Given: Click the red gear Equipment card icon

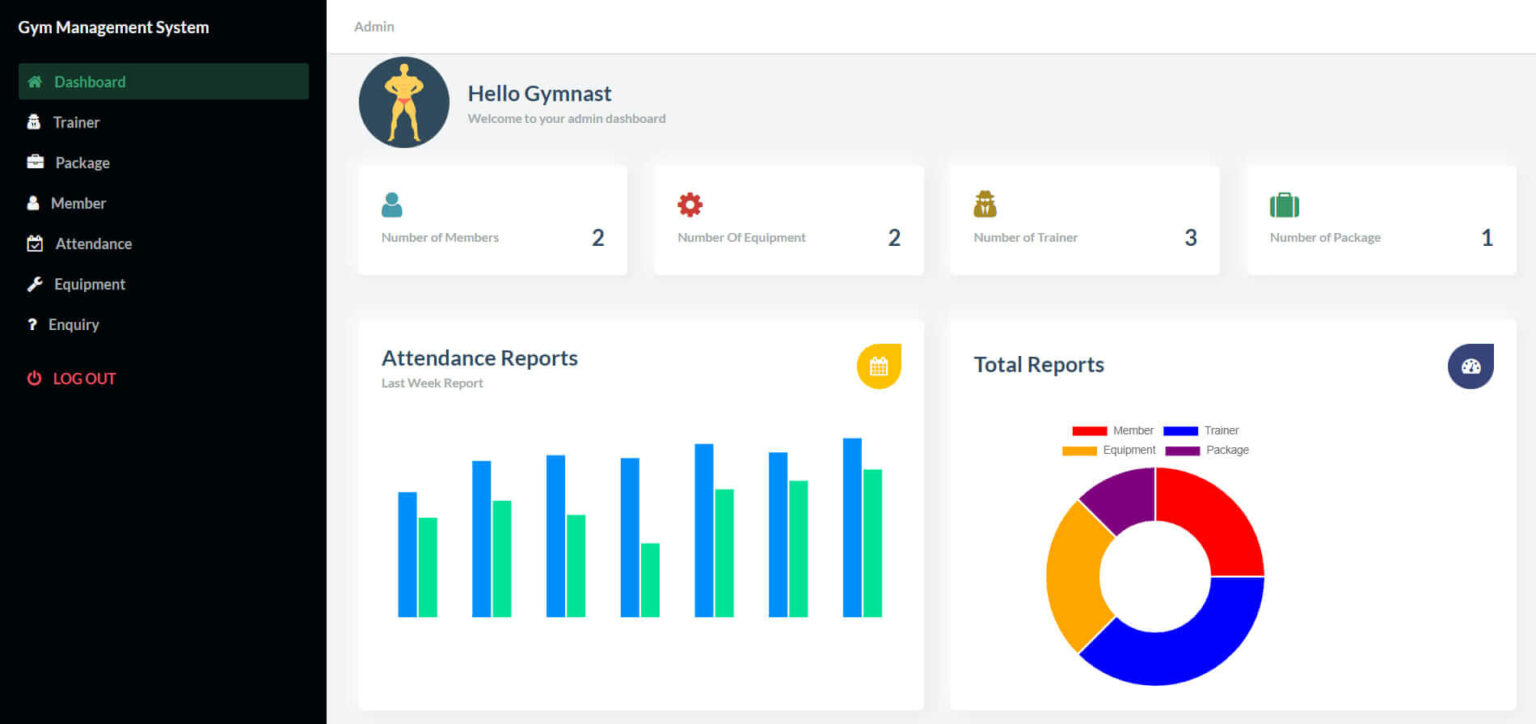Looking at the screenshot, I should pos(690,205).
